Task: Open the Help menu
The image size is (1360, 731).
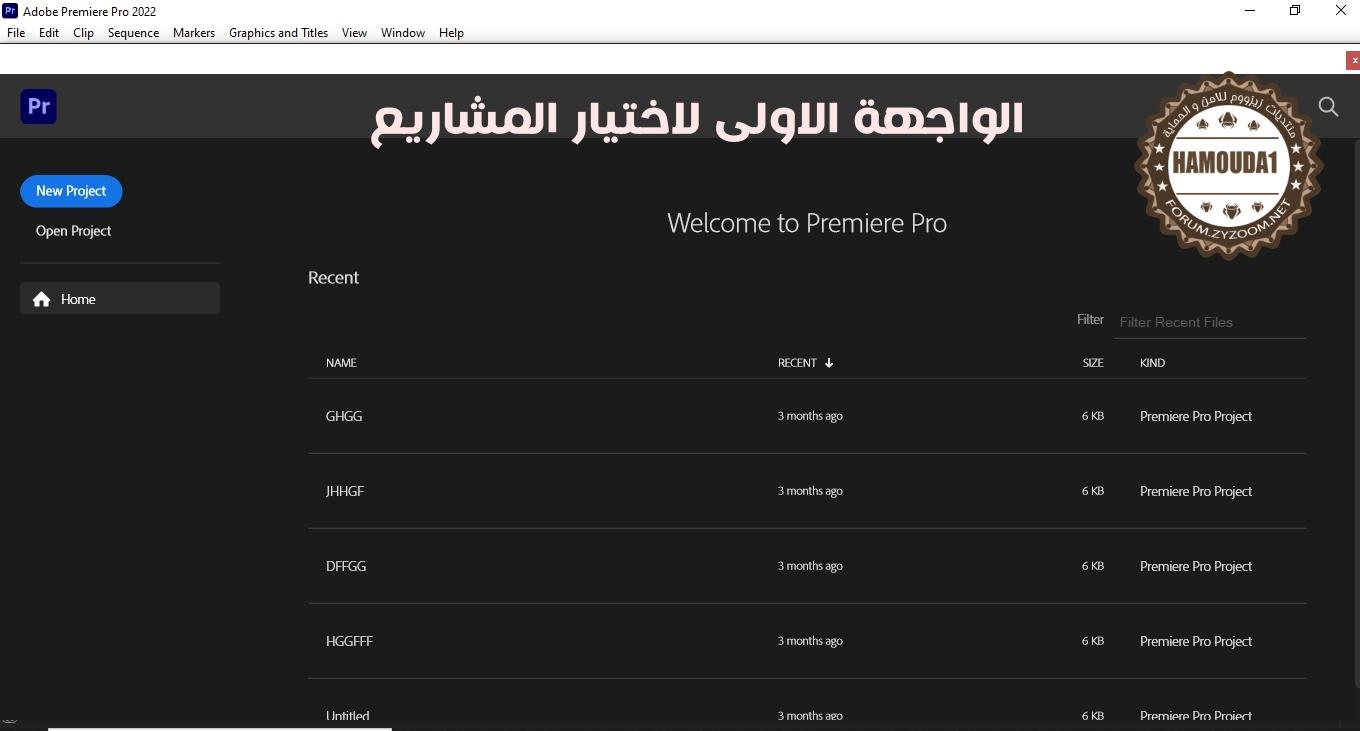Action: 451,33
